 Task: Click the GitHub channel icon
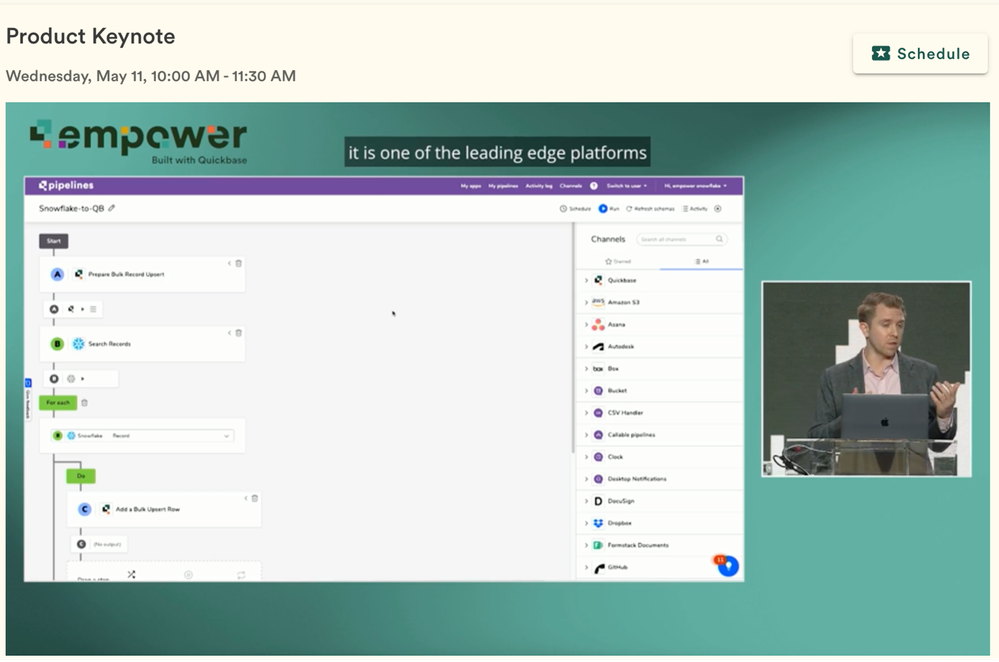pyautogui.click(x=599, y=568)
